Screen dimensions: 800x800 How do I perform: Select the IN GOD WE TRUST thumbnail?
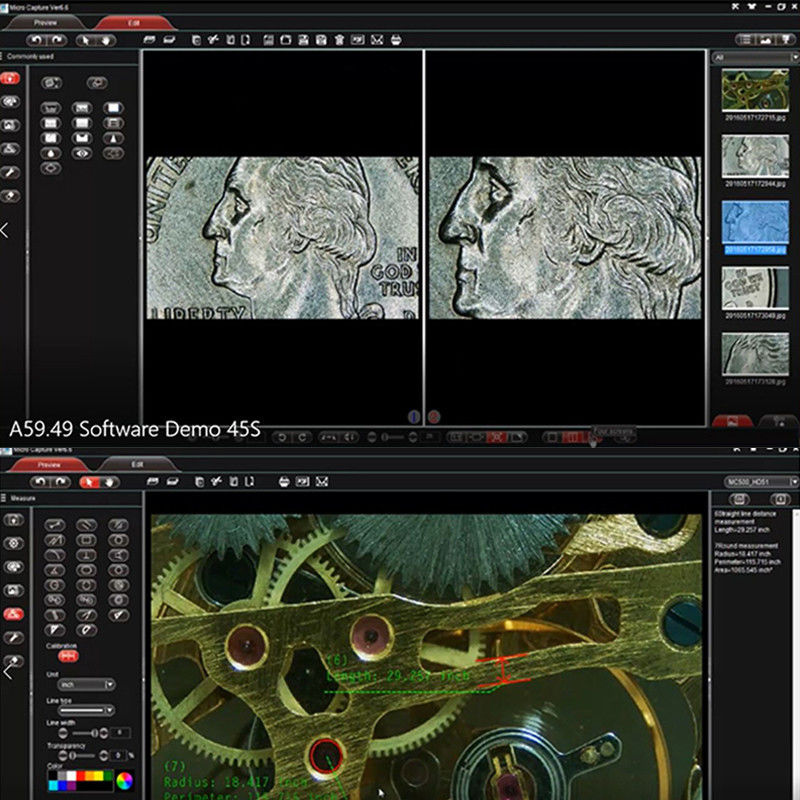[x=755, y=288]
